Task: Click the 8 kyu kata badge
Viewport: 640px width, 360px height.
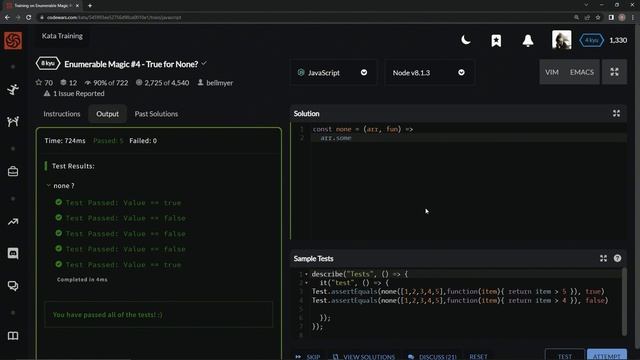Action: [48, 64]
